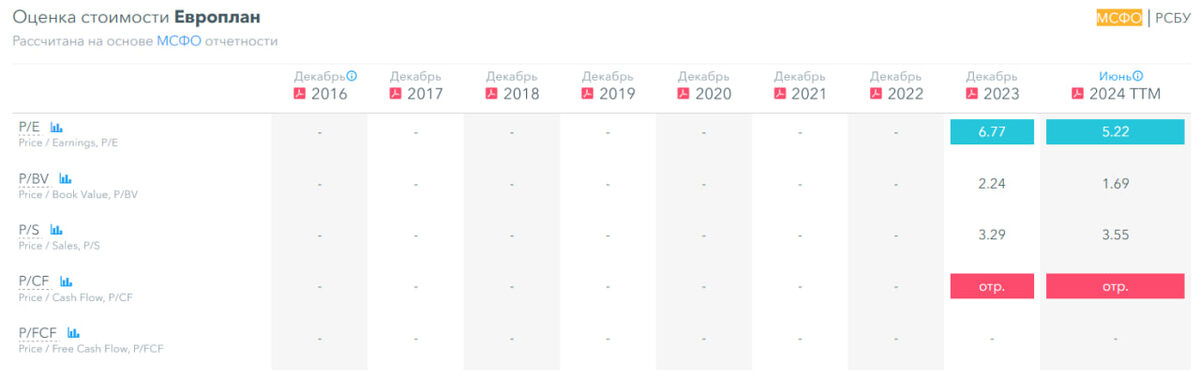Click the info icon beside Декабрь 2016

[352, 76]
